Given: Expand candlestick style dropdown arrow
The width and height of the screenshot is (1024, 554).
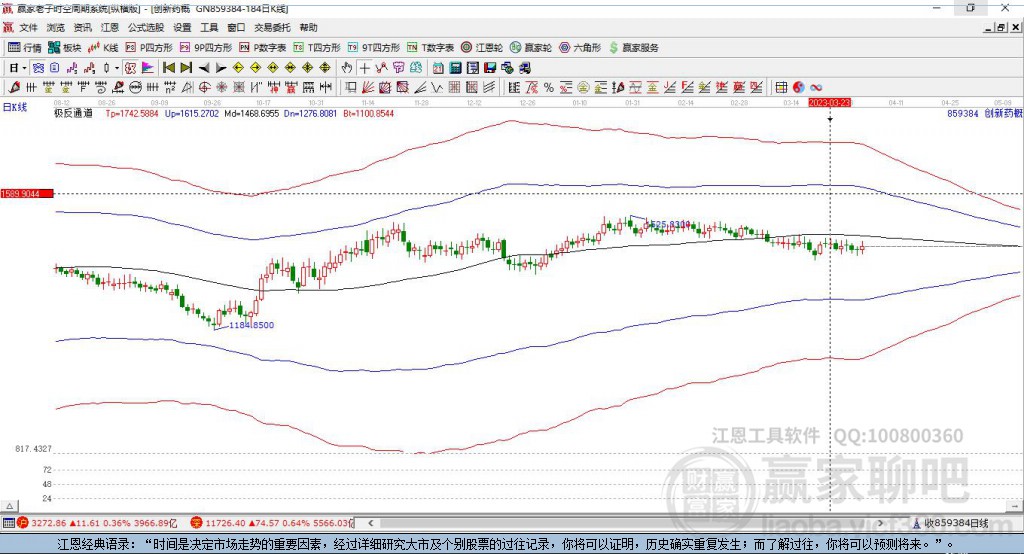Looking at the screenshot, I should coord(117,68).
